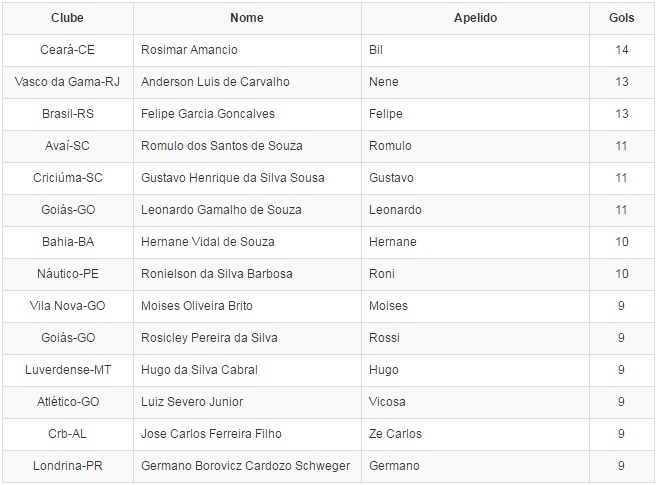Image resolution: width=657 pixels, height=485 pixels.
Task: Click the nickname Hernane
Action: pos(392,242)
